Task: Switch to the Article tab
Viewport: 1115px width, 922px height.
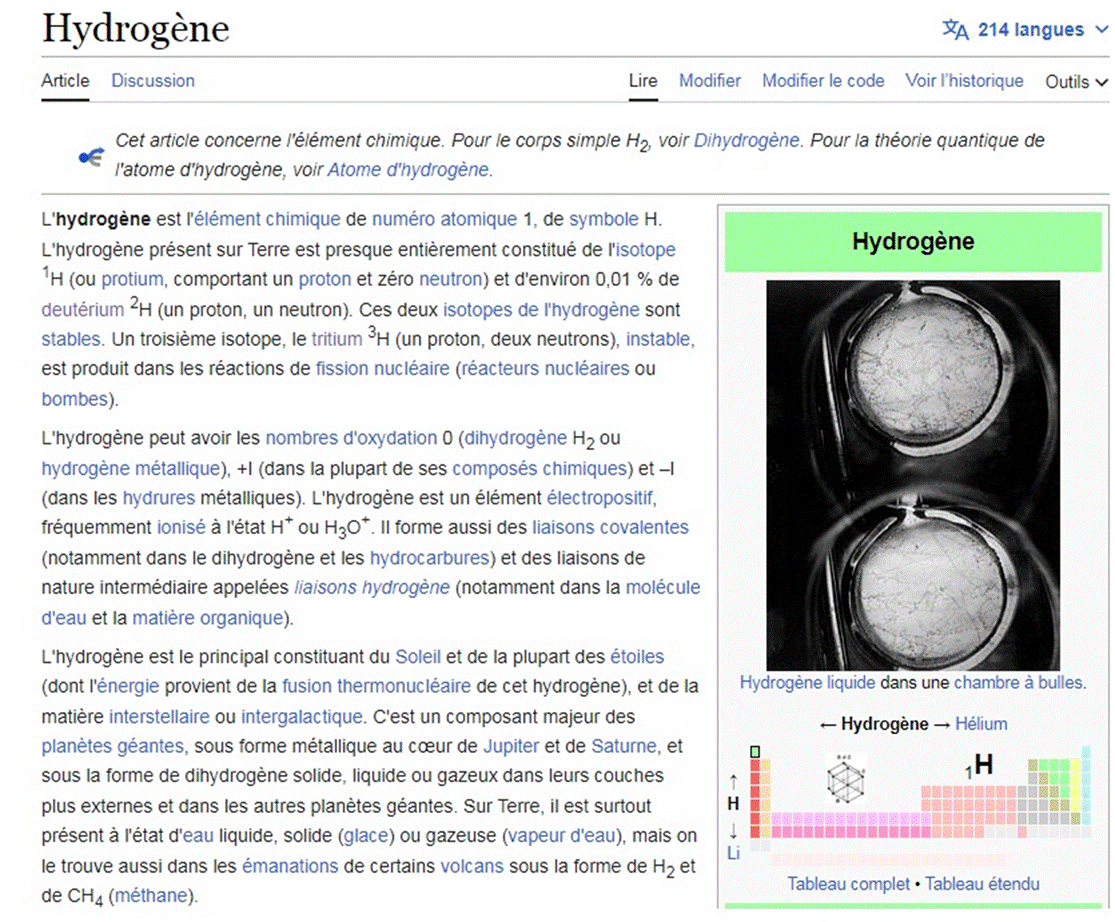Action: pos(65,80)
